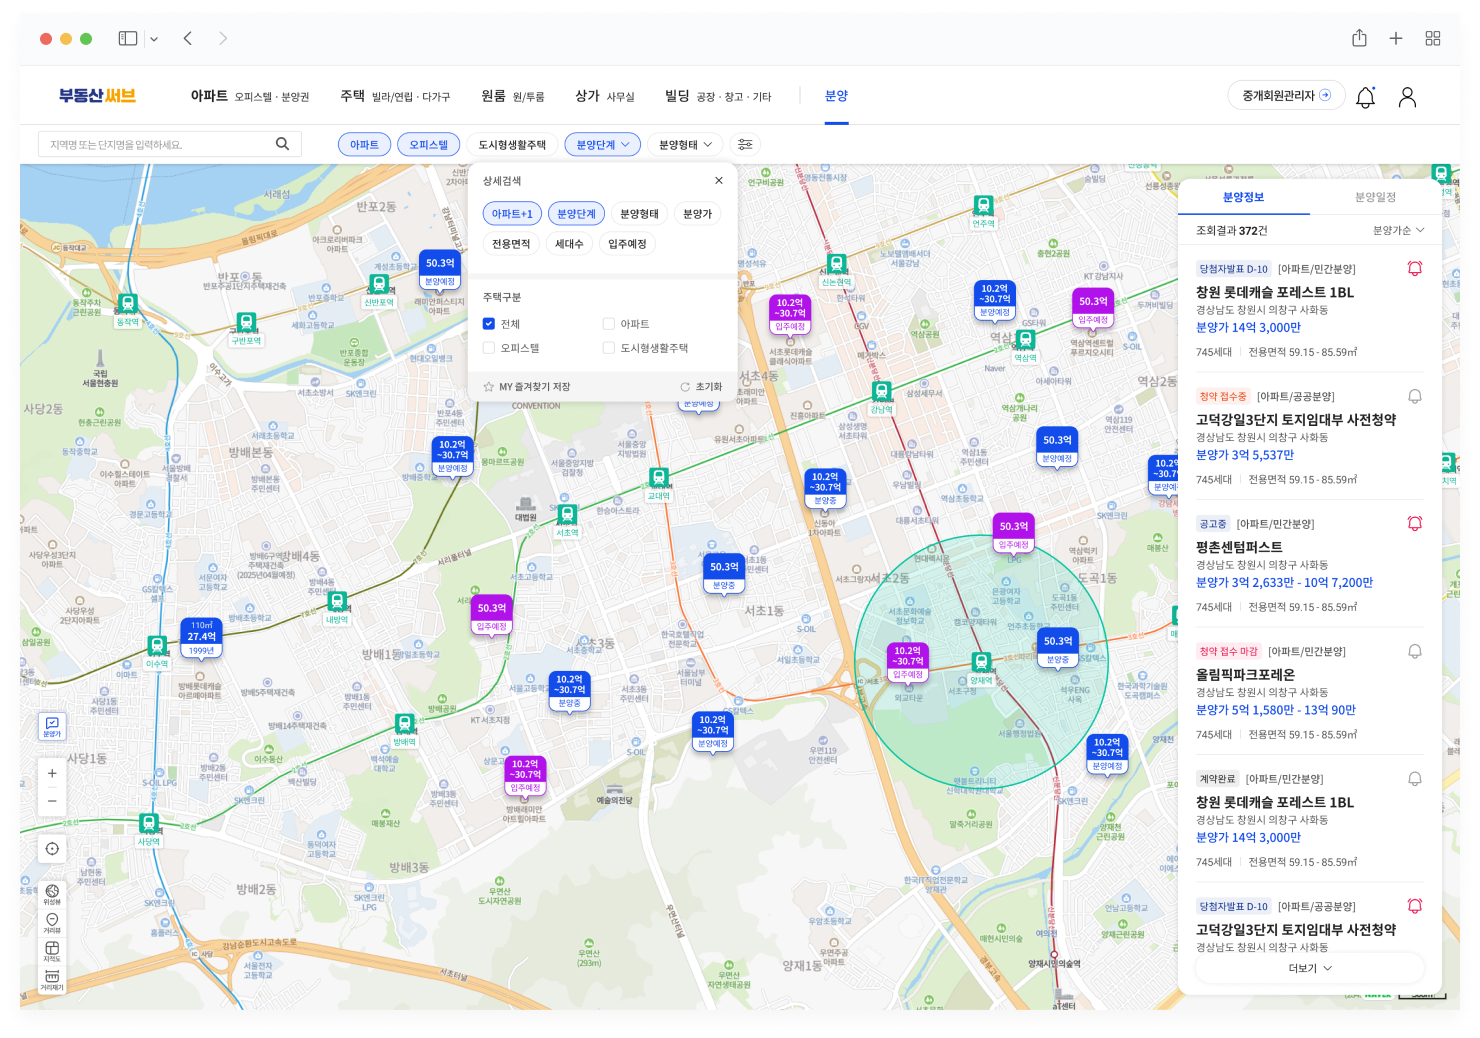1480x1038 pixels.
Task: Open browser sidebar dropdown chevron
Action: 154,39
